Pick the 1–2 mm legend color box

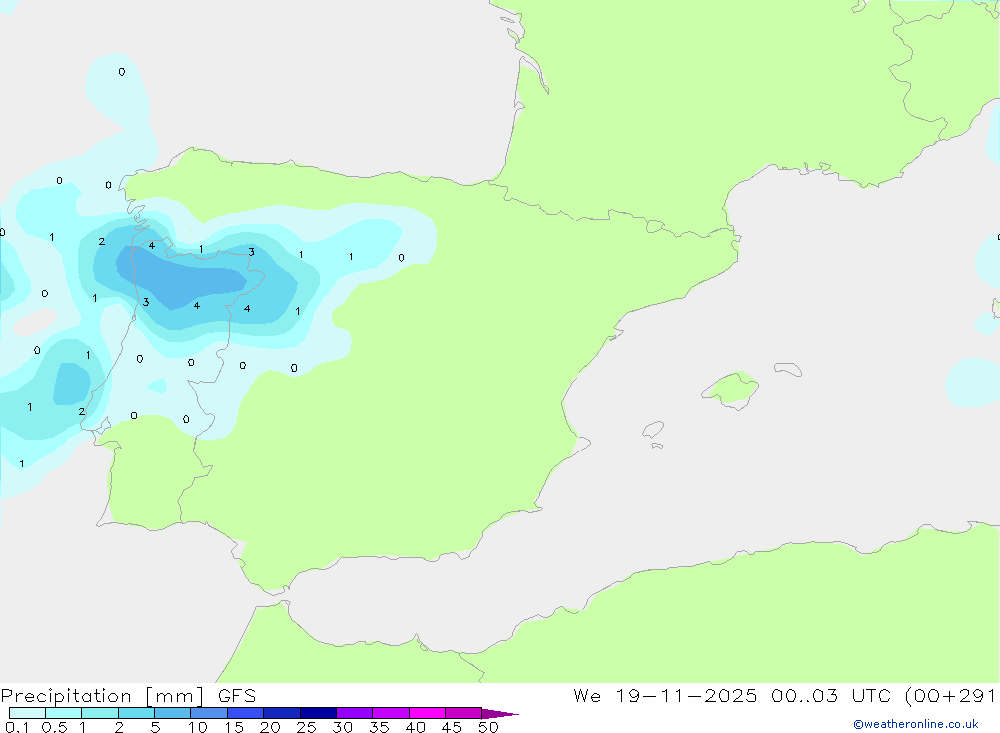pyautogui.click(x=100, y=713)
